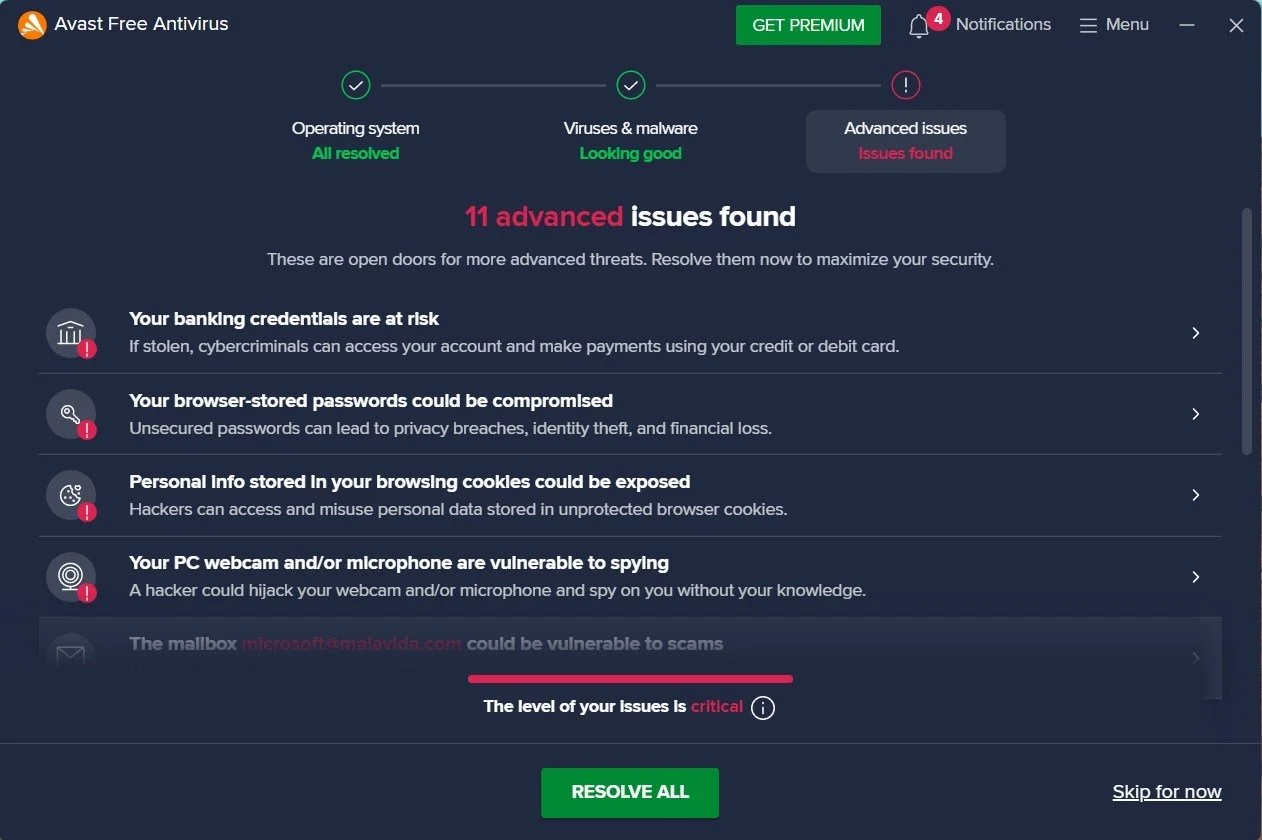Open the Menu
1262x840 pixels.
click(x=1113, y=24)
